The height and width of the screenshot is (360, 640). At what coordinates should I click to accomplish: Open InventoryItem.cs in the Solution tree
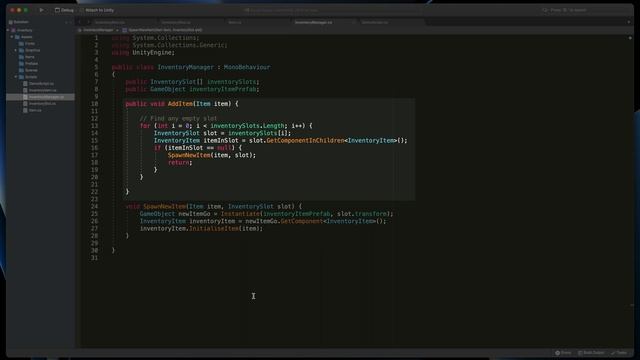coord(43,90)
